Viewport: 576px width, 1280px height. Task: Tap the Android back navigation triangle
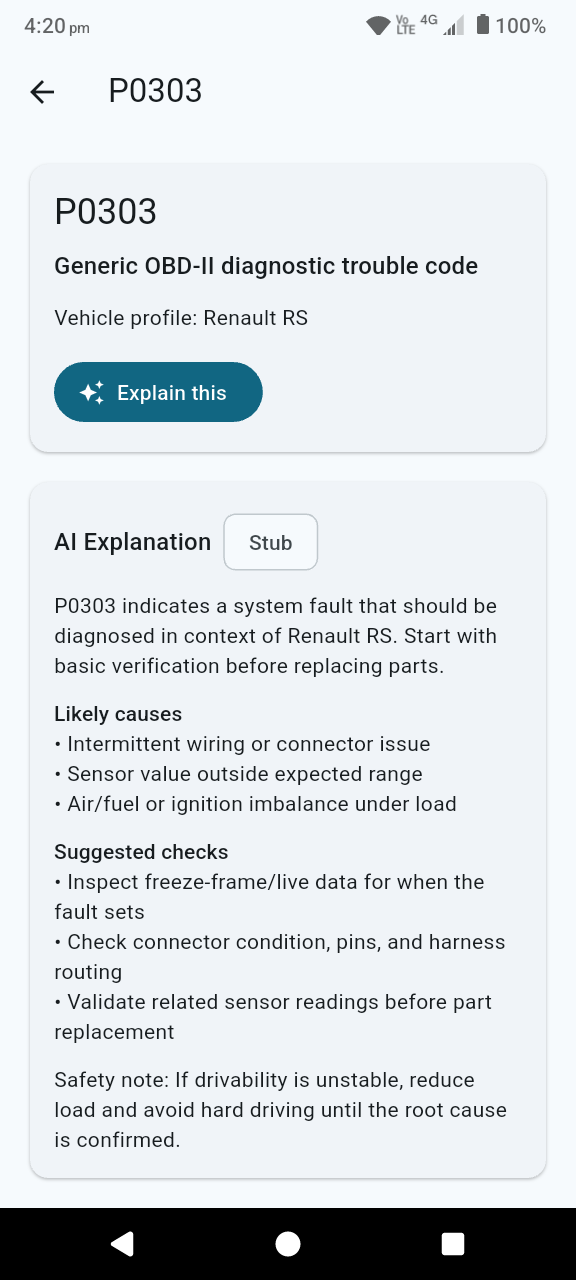click(123, 1243)
